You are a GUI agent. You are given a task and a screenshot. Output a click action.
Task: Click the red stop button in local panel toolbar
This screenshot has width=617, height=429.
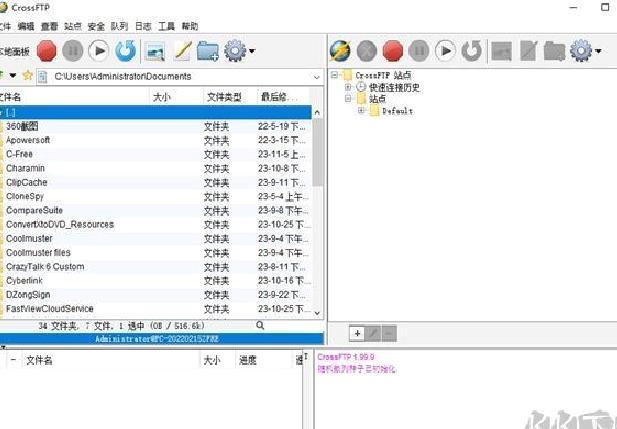pyautogui.click(x=47, y=51)
